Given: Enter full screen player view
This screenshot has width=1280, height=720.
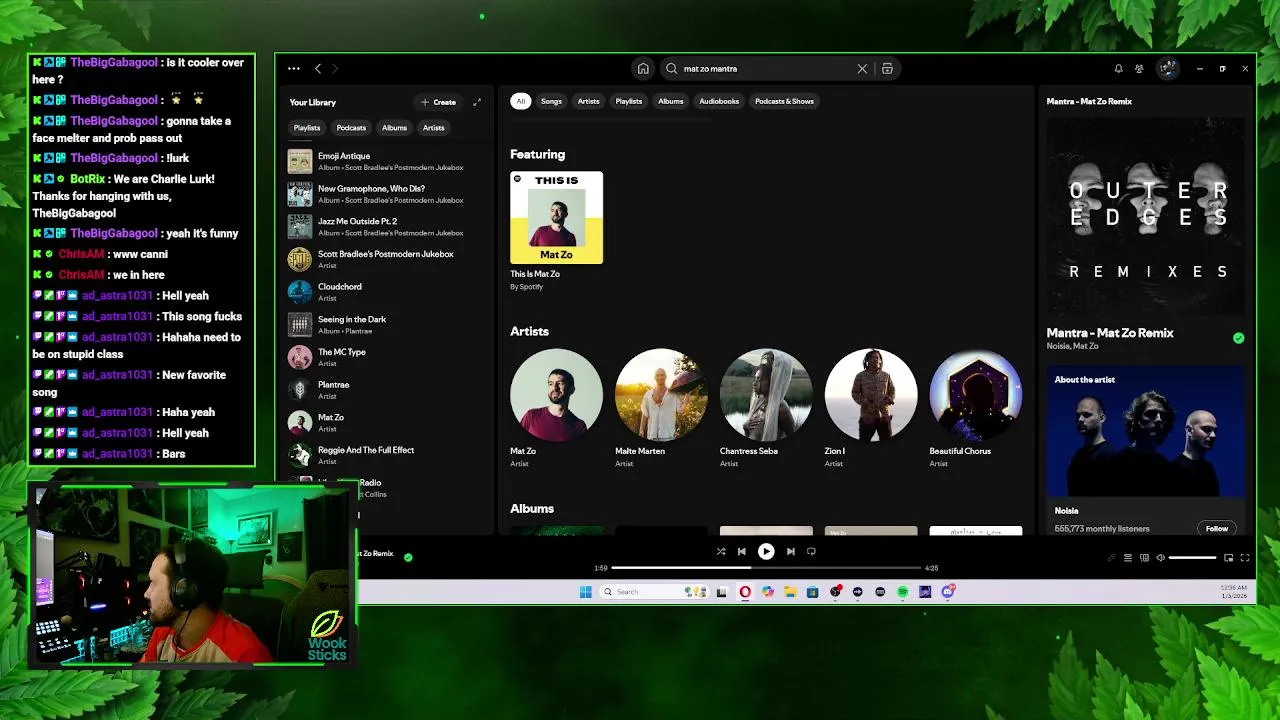Looking at the screenshot, I should [x=1245, y=558].
